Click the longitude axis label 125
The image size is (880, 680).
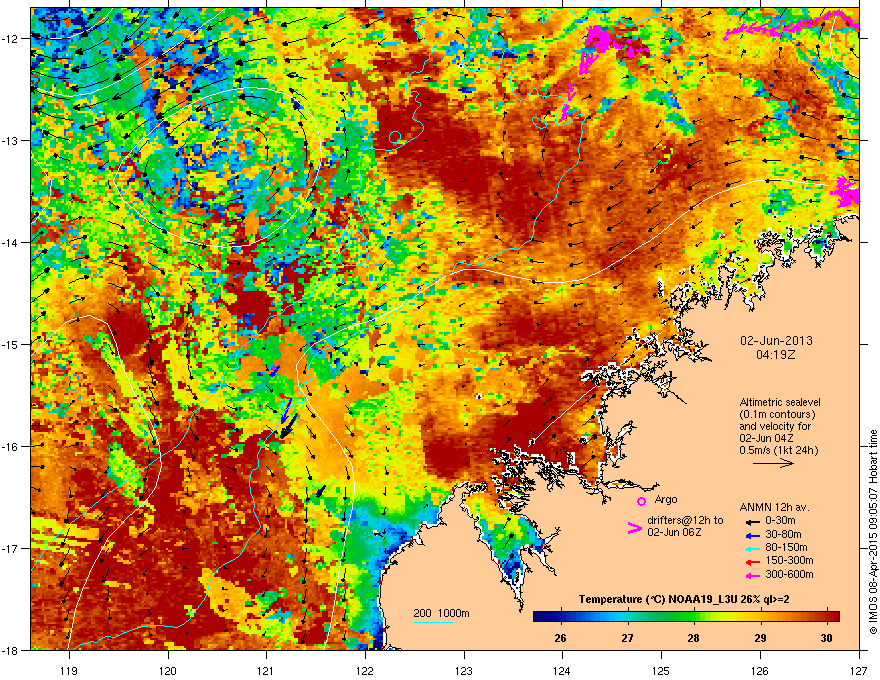[x=661, y=670]
